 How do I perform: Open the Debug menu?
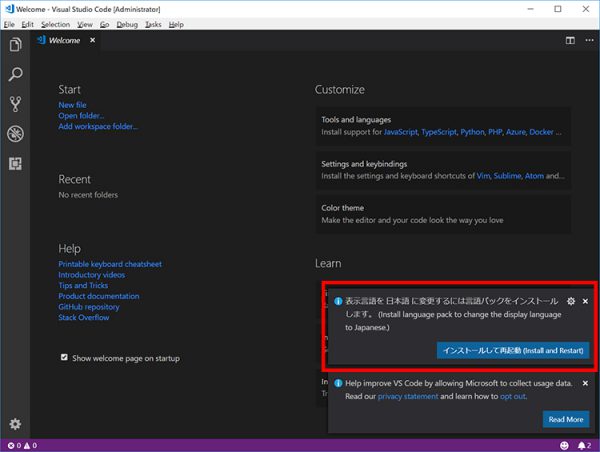coord(127,24)
